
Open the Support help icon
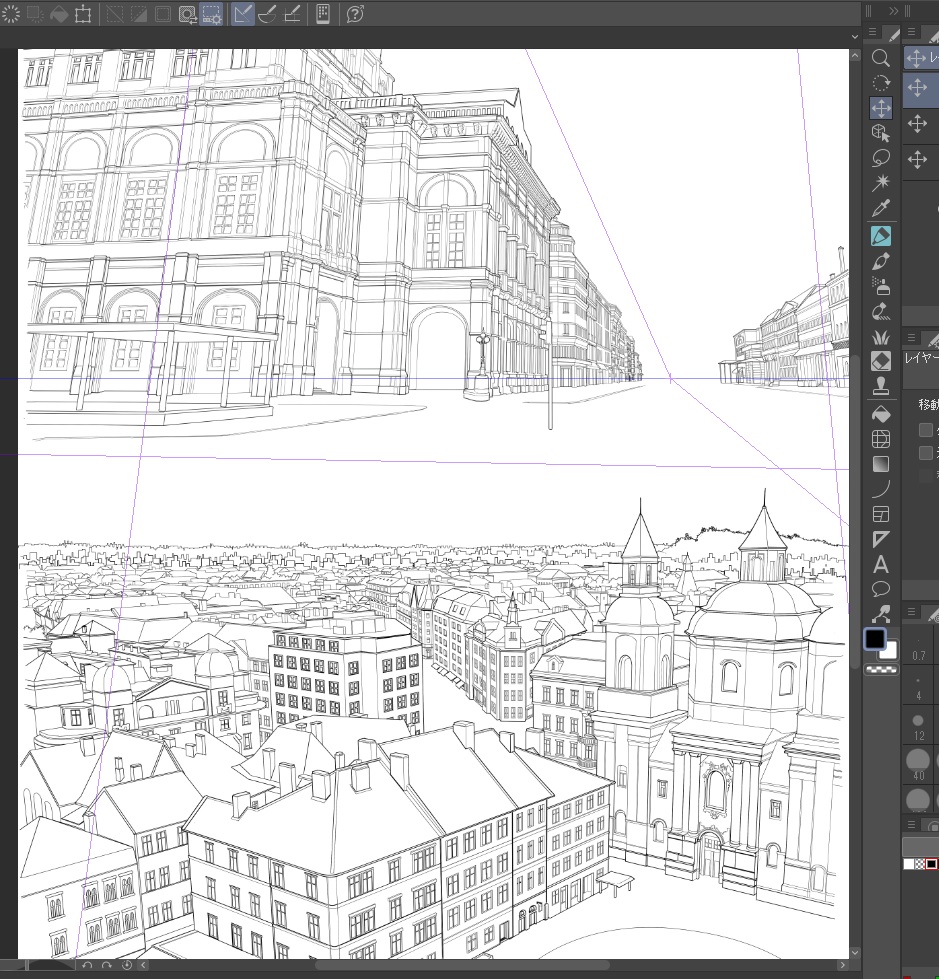pos(355,14)
